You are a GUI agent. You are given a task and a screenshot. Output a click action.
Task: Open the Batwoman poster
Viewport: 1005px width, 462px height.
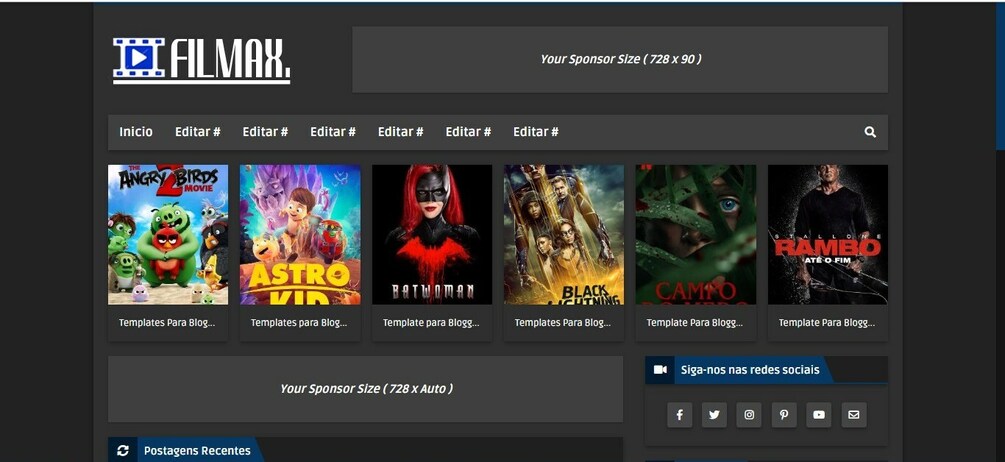point(432,235)
